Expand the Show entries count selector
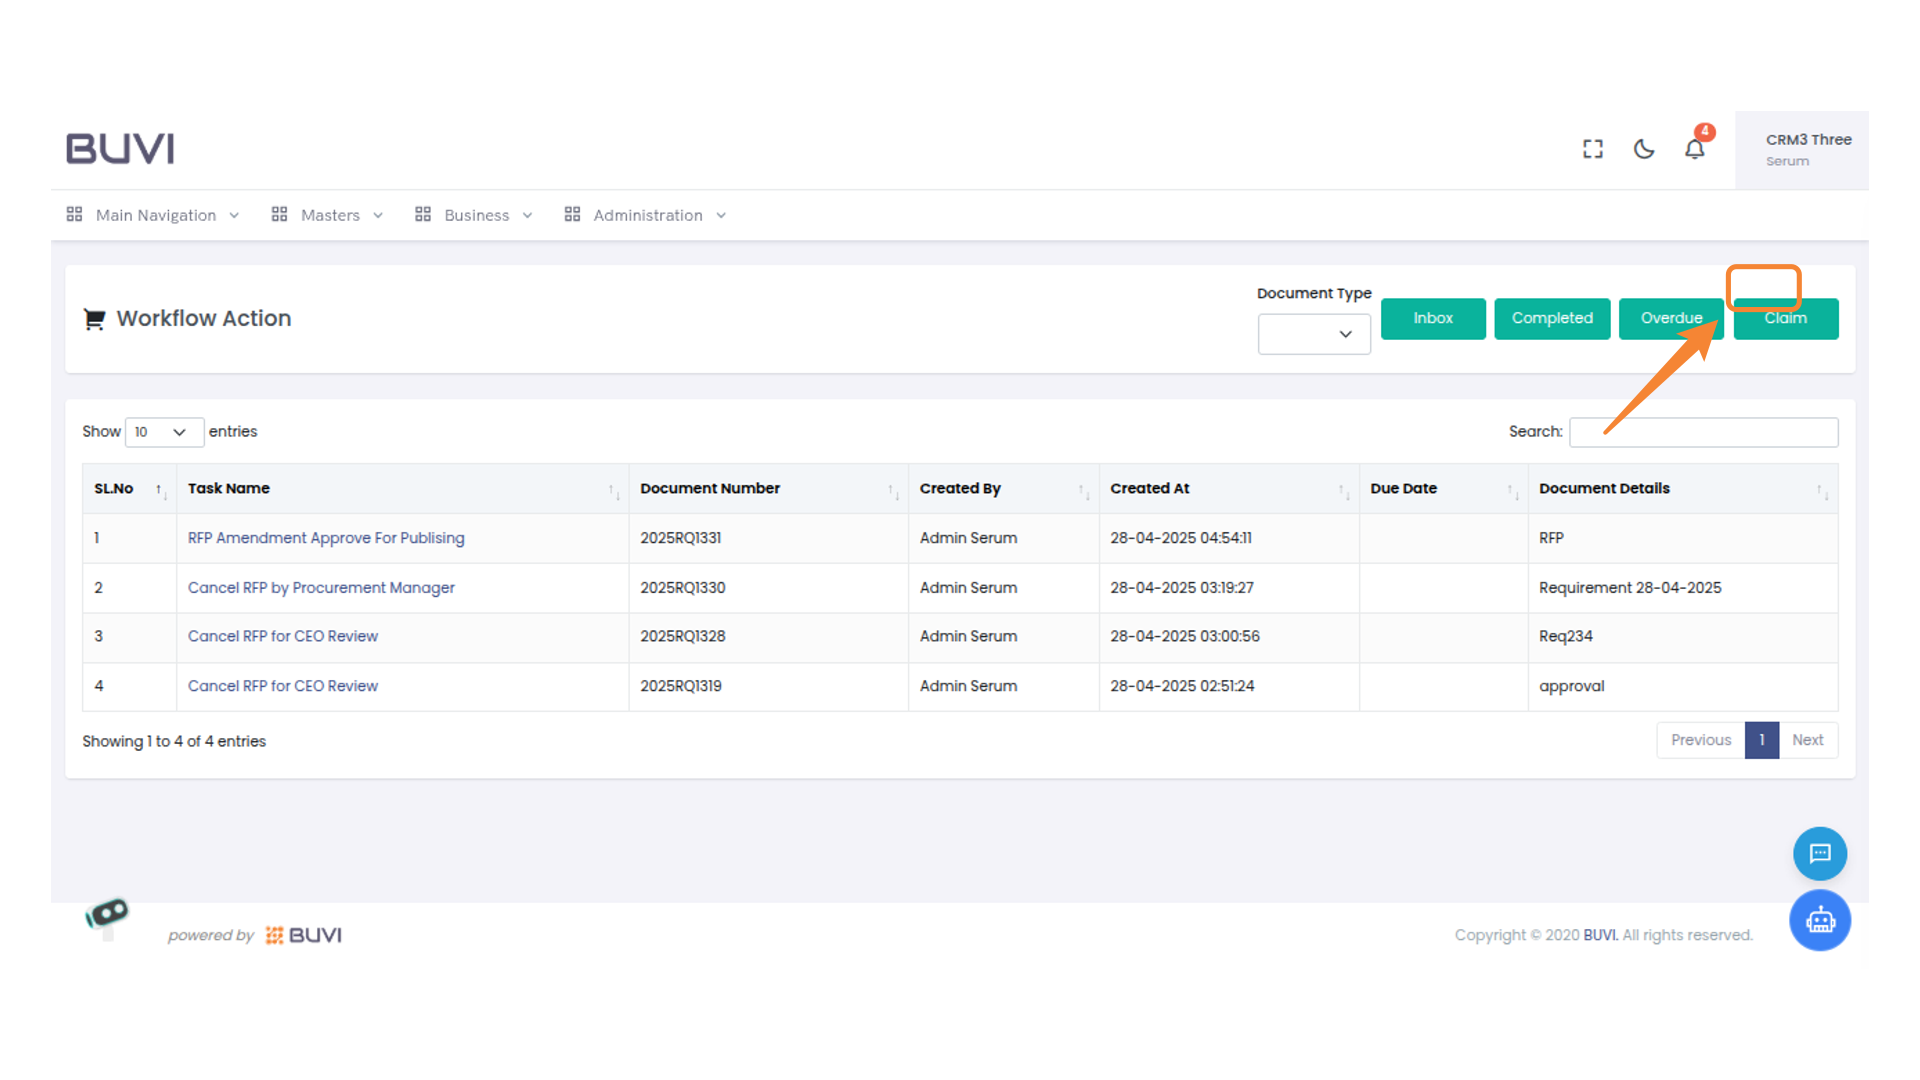Viewport: 1920px width, 1080px height. [163, 431]
